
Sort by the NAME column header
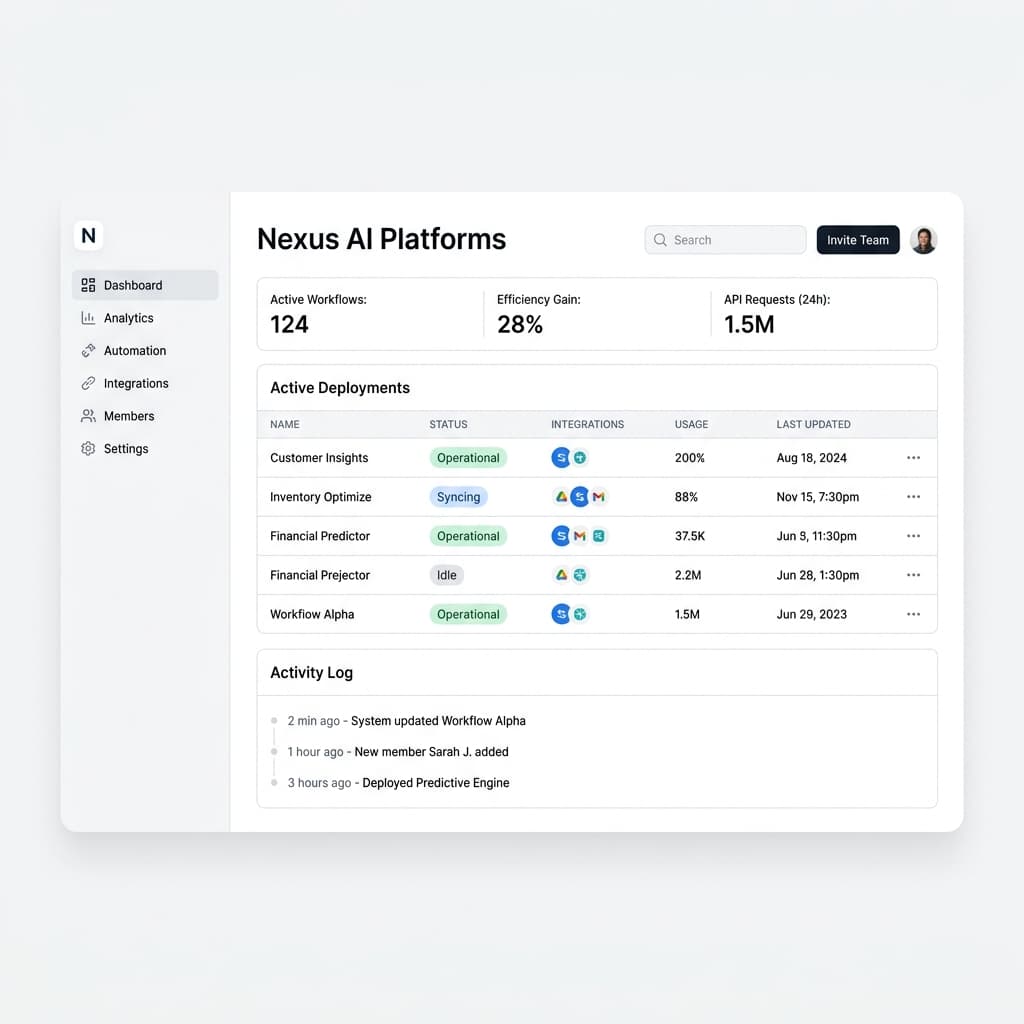click(x=285, y=424)
